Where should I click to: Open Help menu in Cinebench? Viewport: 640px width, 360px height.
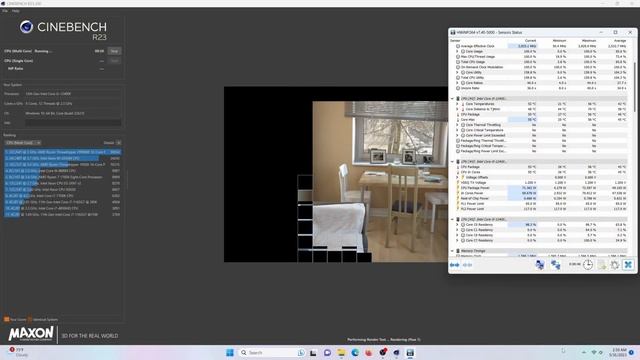[16, 11]
